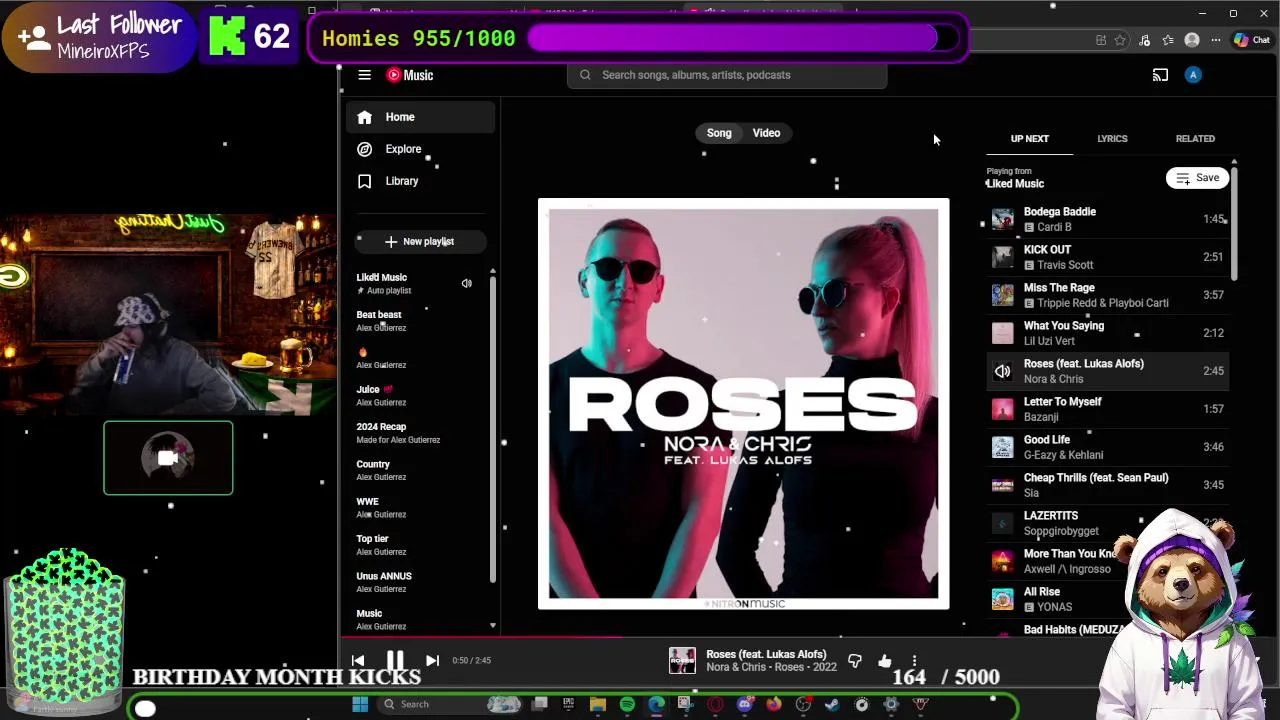Dislike Roses in player bar
This screenshot has width=1280, height=720.
click(855, 661)
